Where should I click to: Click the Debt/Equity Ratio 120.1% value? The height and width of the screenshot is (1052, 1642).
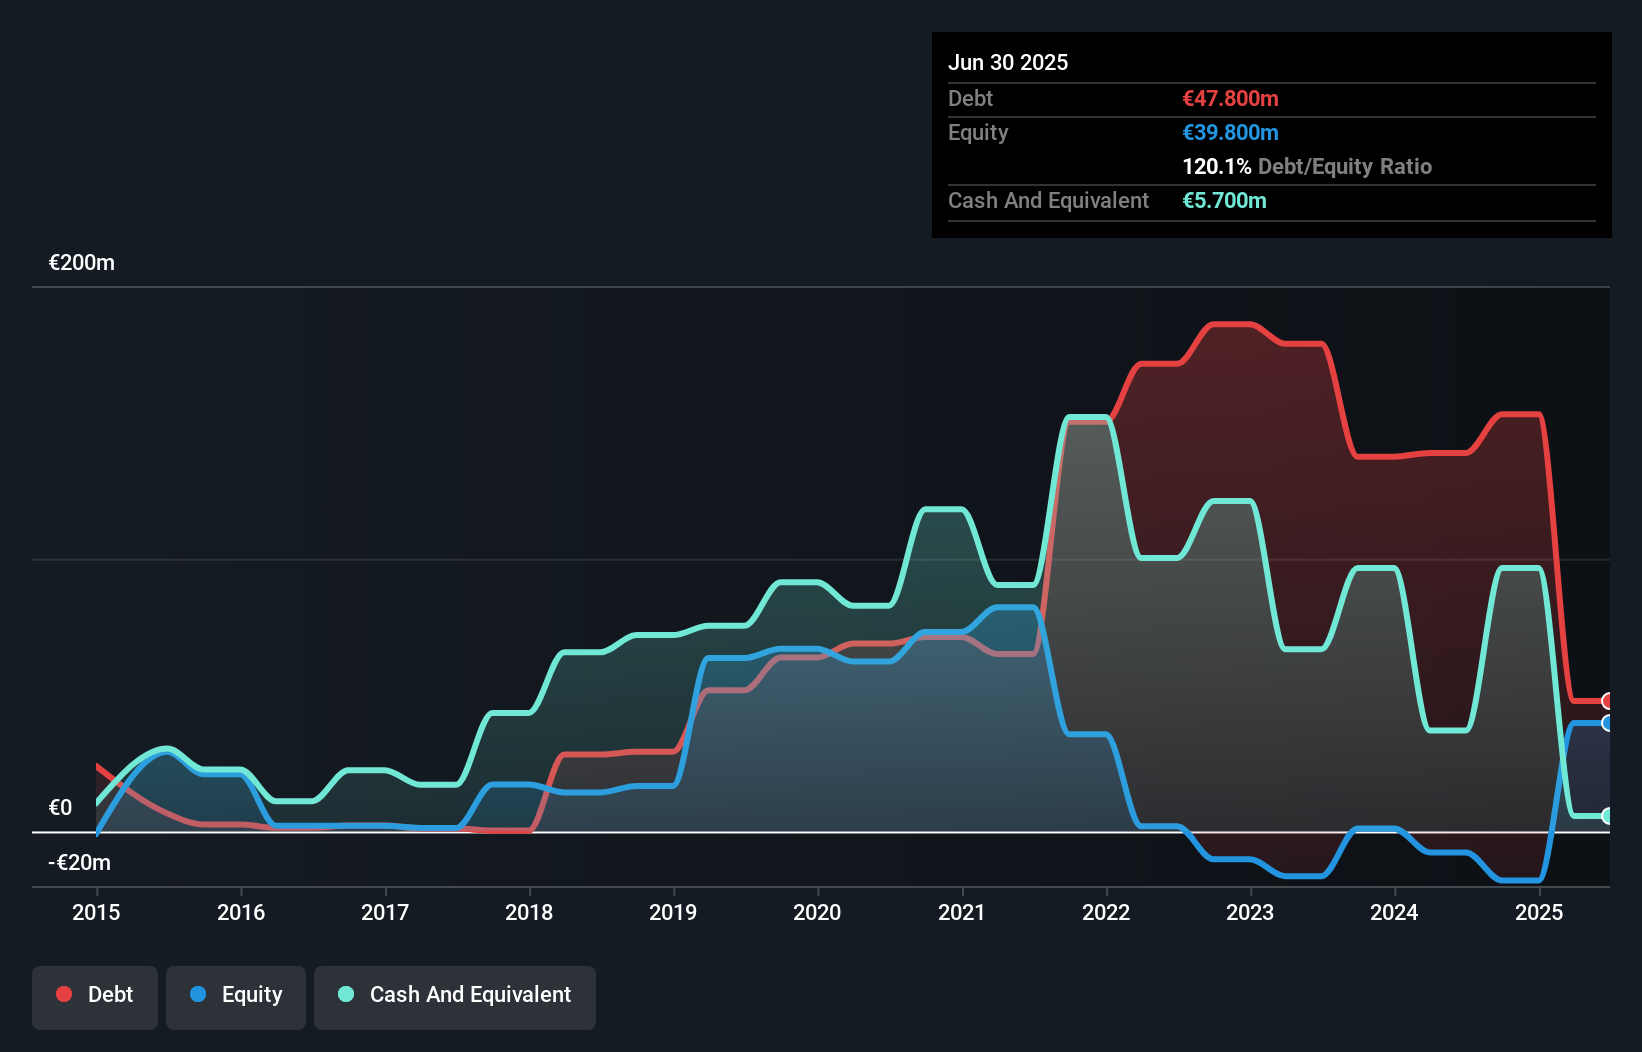click(x=1216, y=166)
